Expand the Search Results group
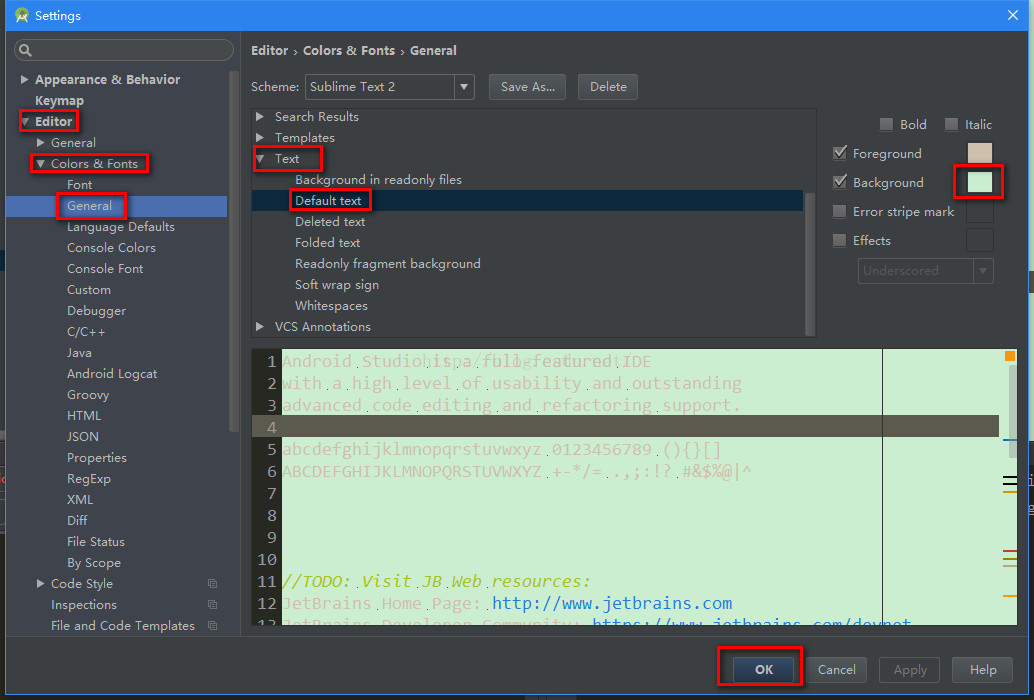Image resolution: width=1034 pixels, height=700 pixels. point(260,117)
